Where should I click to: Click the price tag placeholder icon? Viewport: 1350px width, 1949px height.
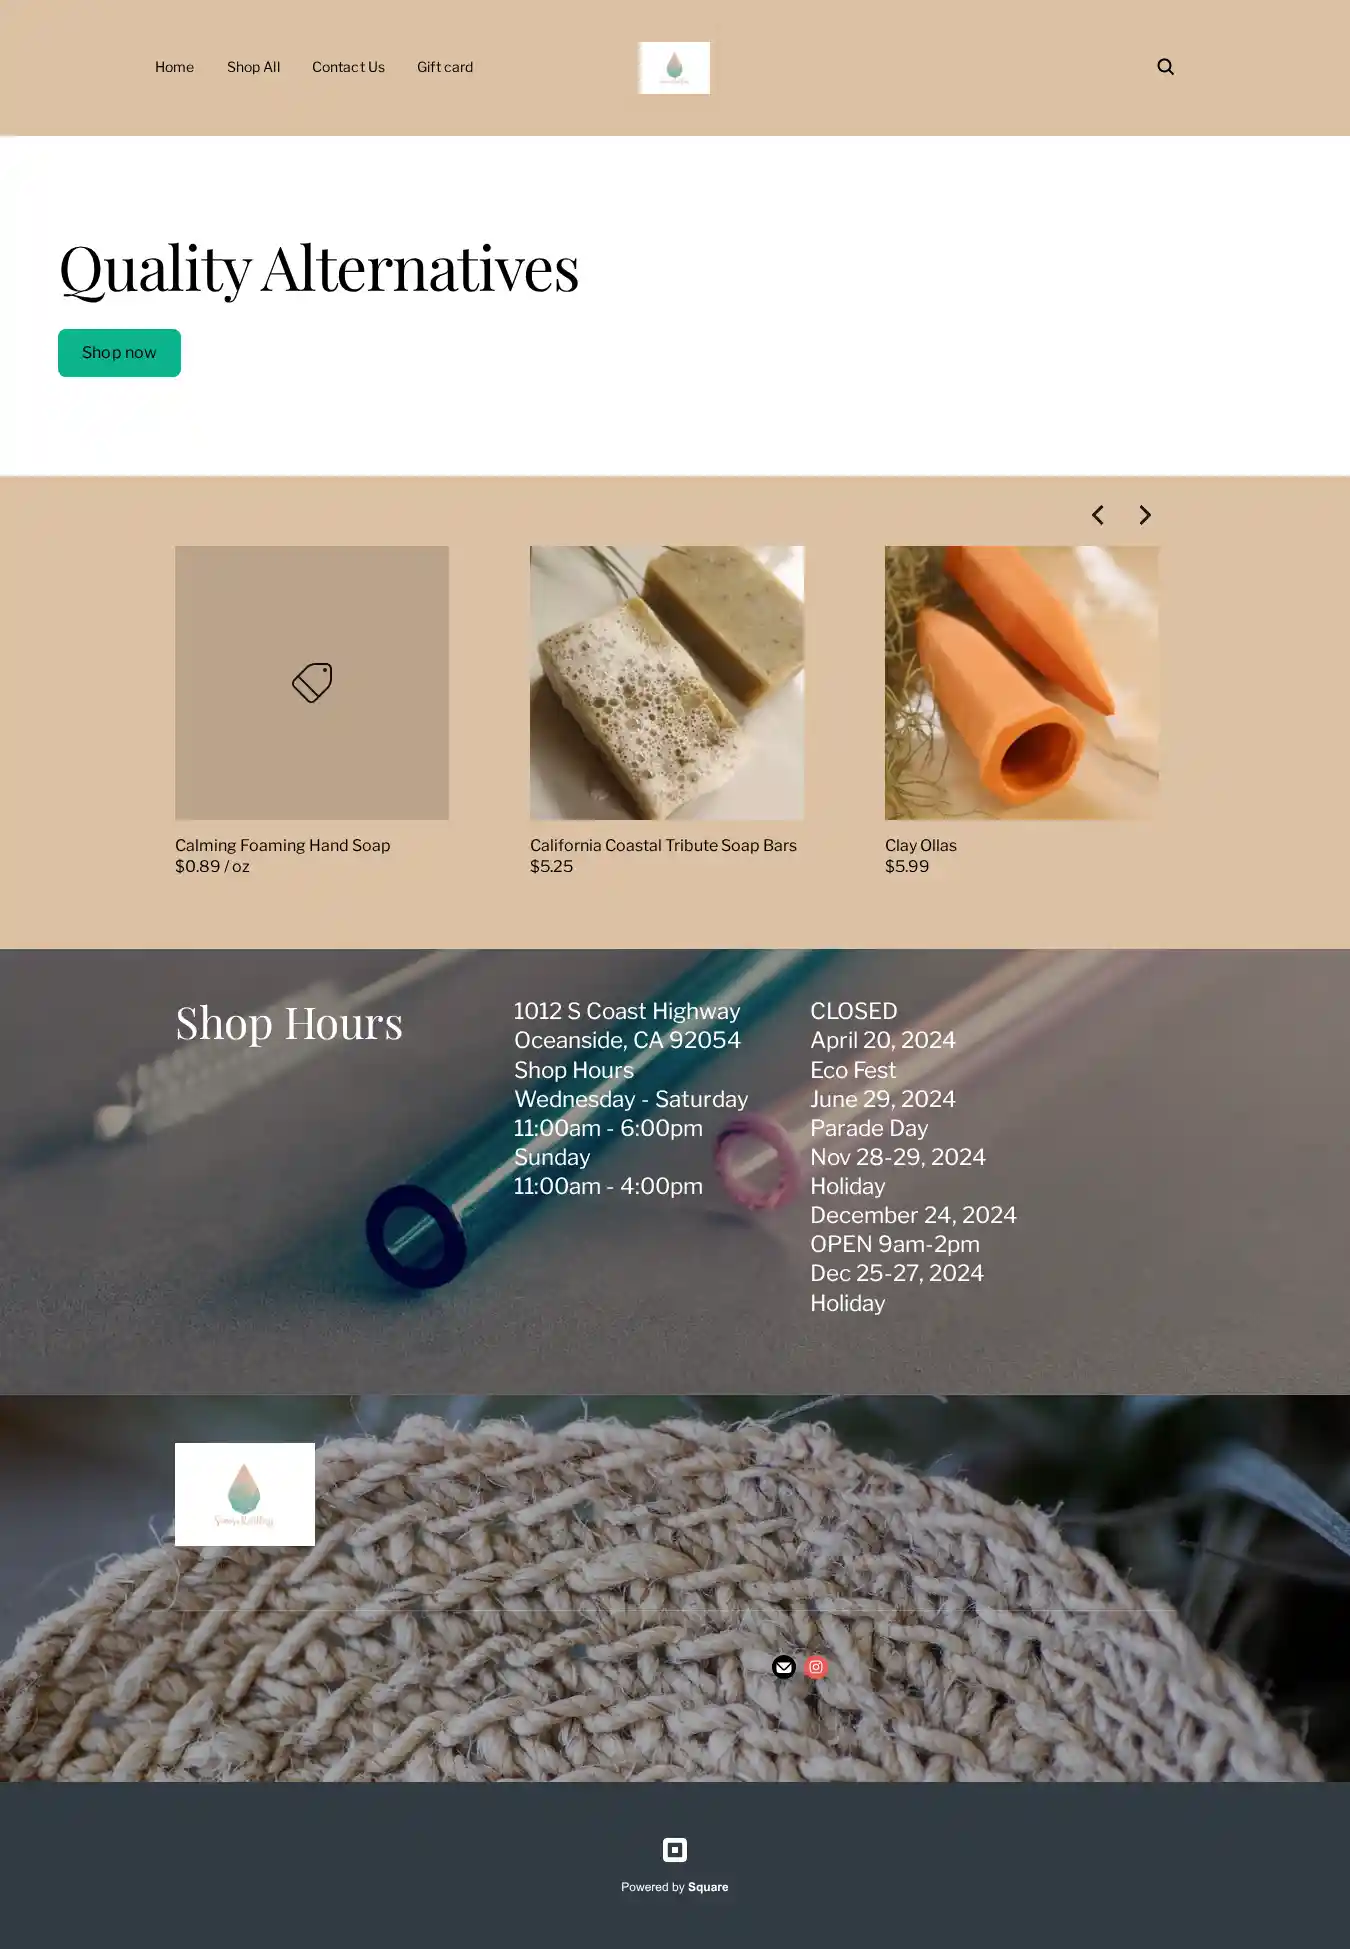(x=312, y=683)
